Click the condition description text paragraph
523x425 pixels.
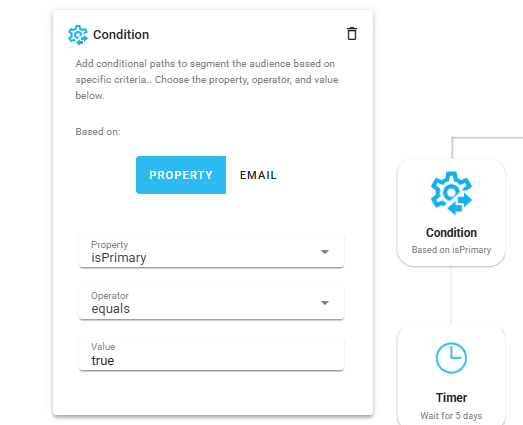point(207,79)
